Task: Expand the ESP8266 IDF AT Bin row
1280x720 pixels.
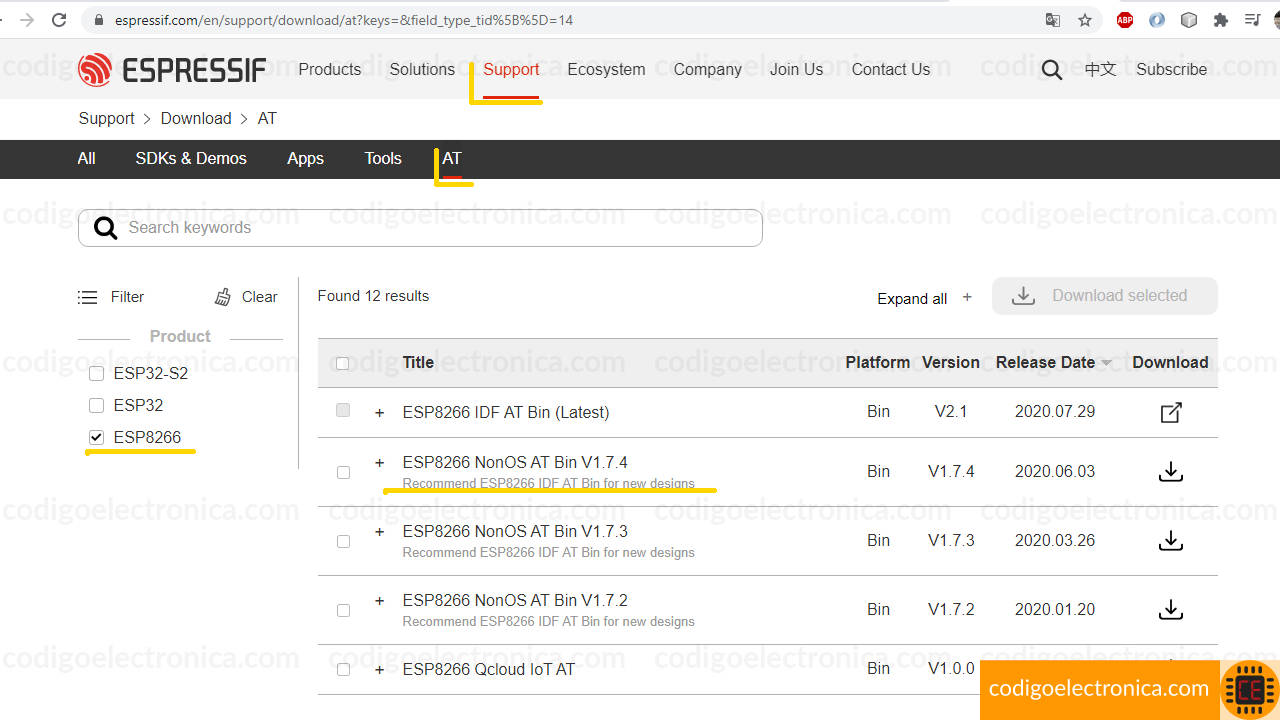Action: click(x=379, y=412)
